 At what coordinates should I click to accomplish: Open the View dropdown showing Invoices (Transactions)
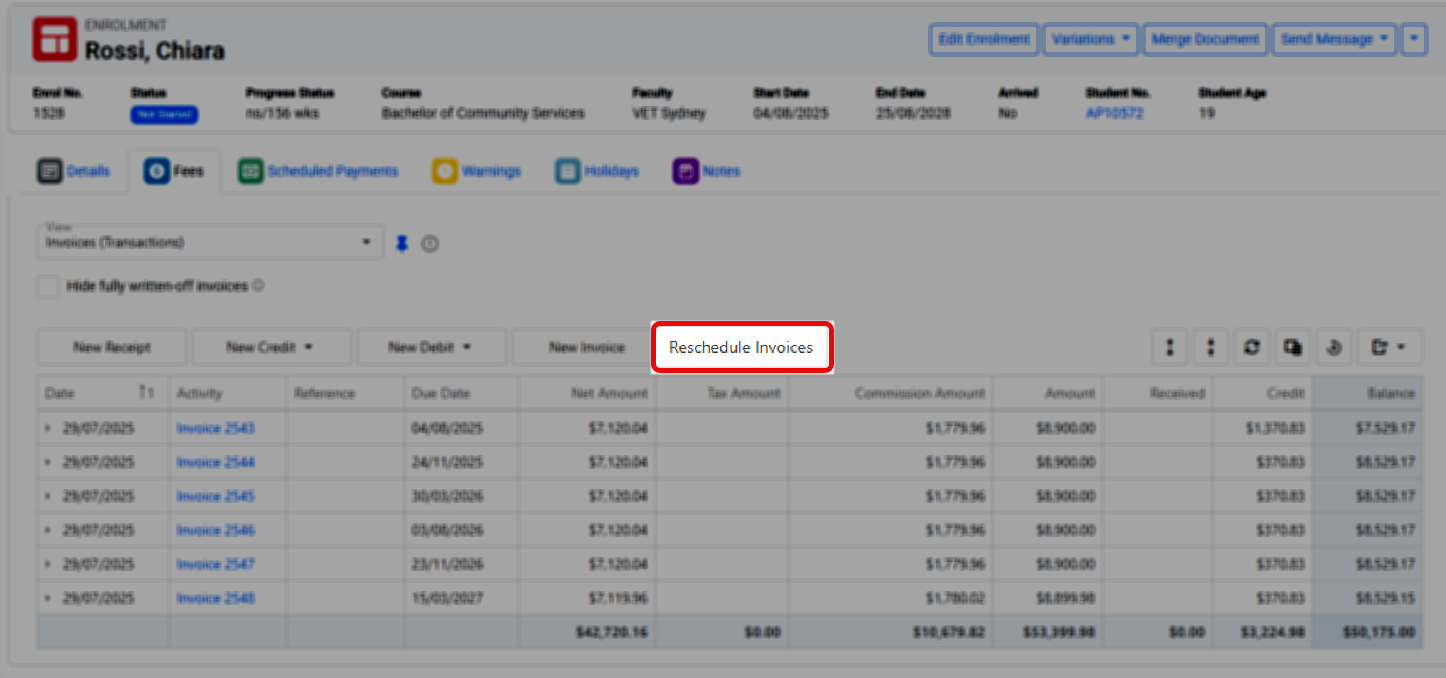tap(210, 242)
